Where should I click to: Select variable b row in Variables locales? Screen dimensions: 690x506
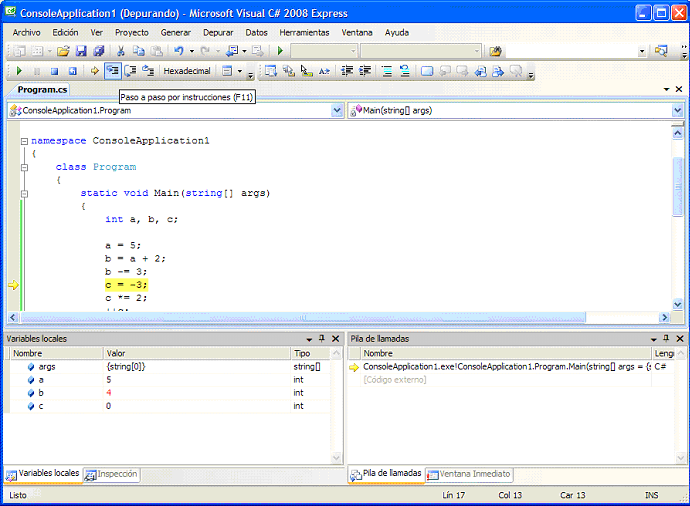[45, 393]
